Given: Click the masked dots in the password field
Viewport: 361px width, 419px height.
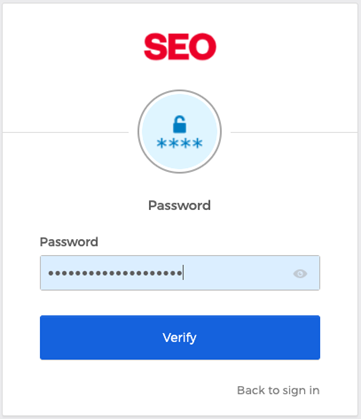Looking at the screenshot, I should click(115, 274).
